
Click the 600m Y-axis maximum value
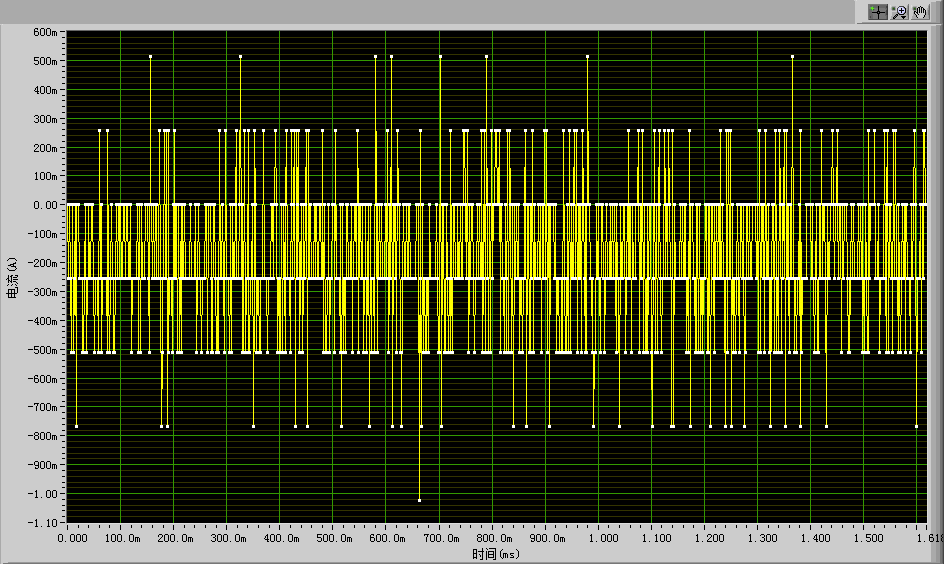pos(45,33)
